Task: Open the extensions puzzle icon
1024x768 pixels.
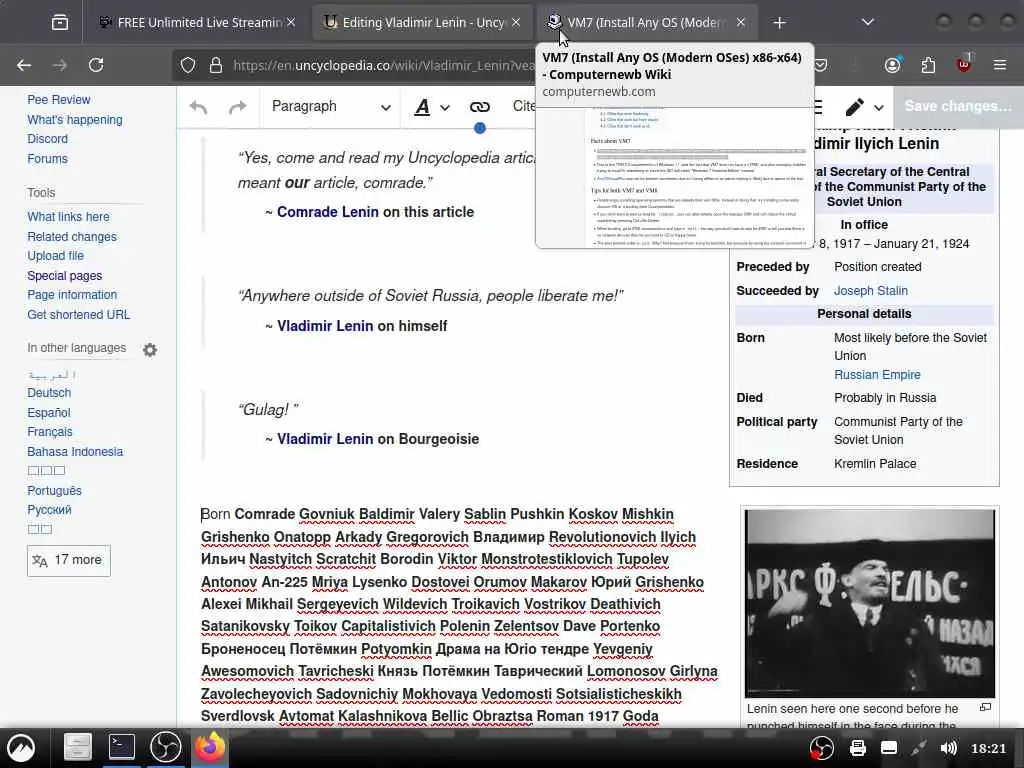Action: (928, 65)
